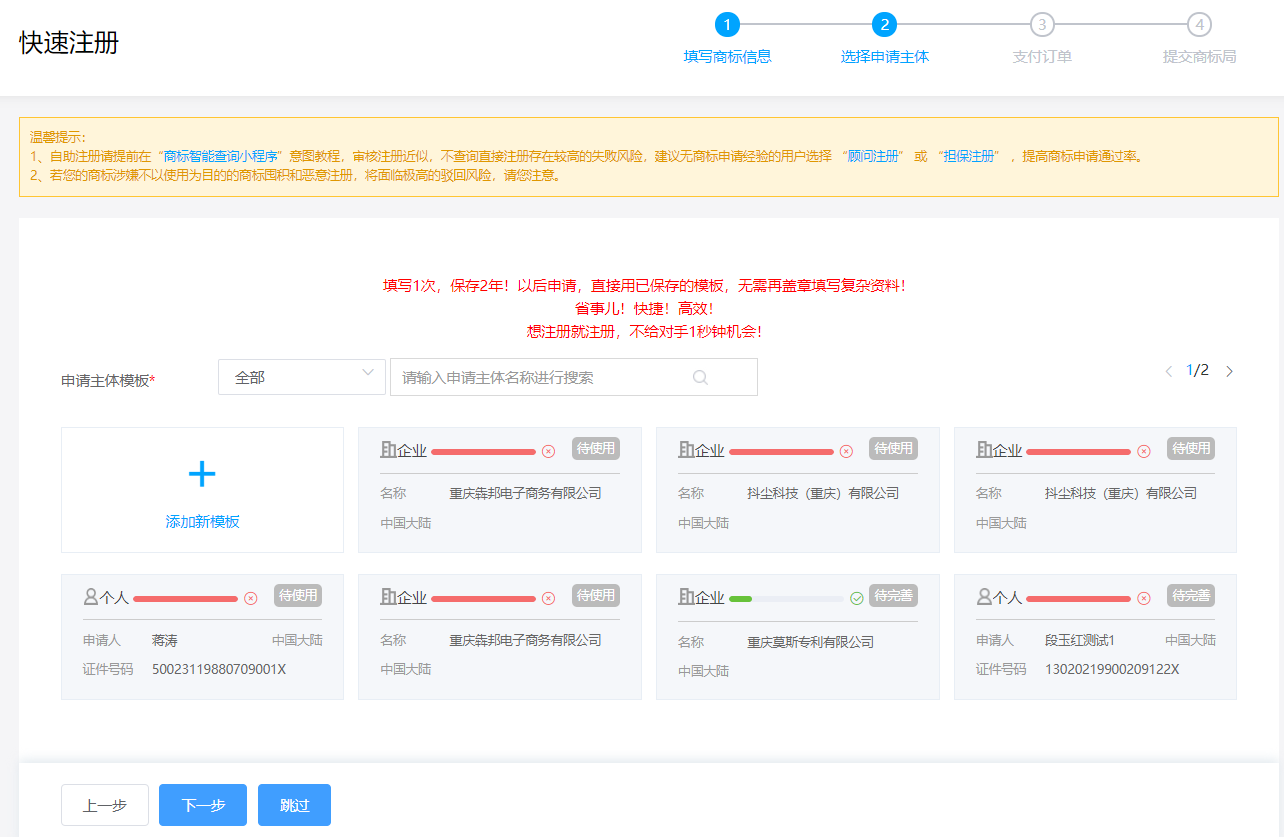This screenshot has width=1284, height=837.
Task: Click the plus icon to add new template
Action: click(202, 474)
